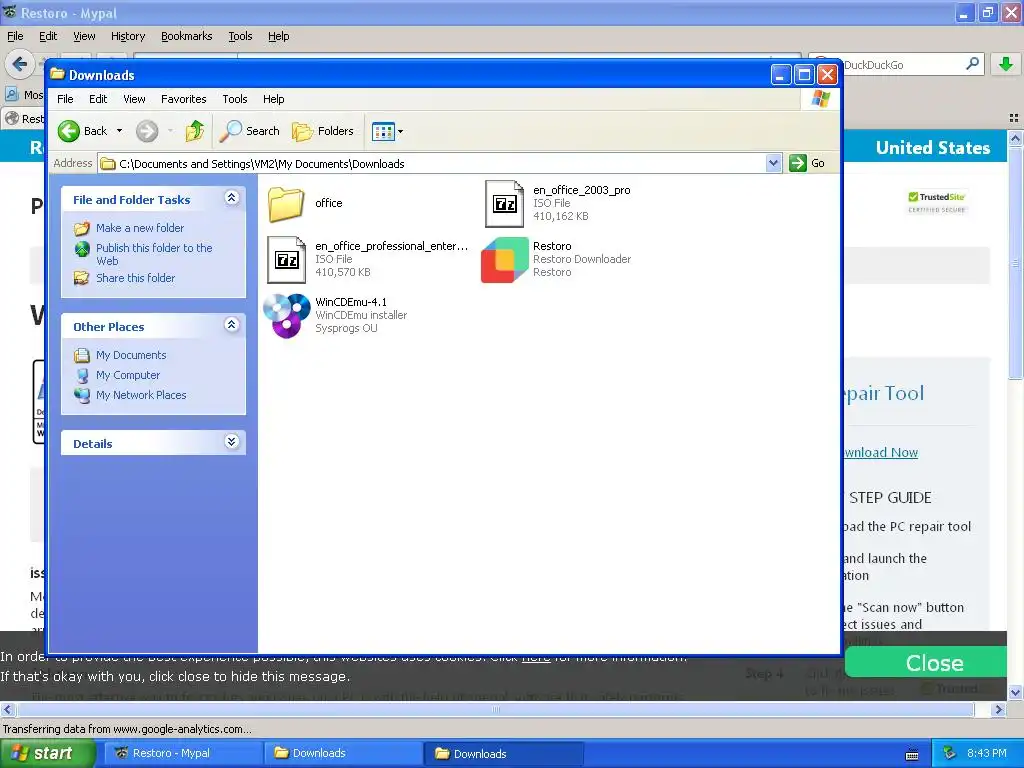Viewport: 1024px width, 768px height.
Task: Select the Restoro downloader icon
Action: point(504,260)
